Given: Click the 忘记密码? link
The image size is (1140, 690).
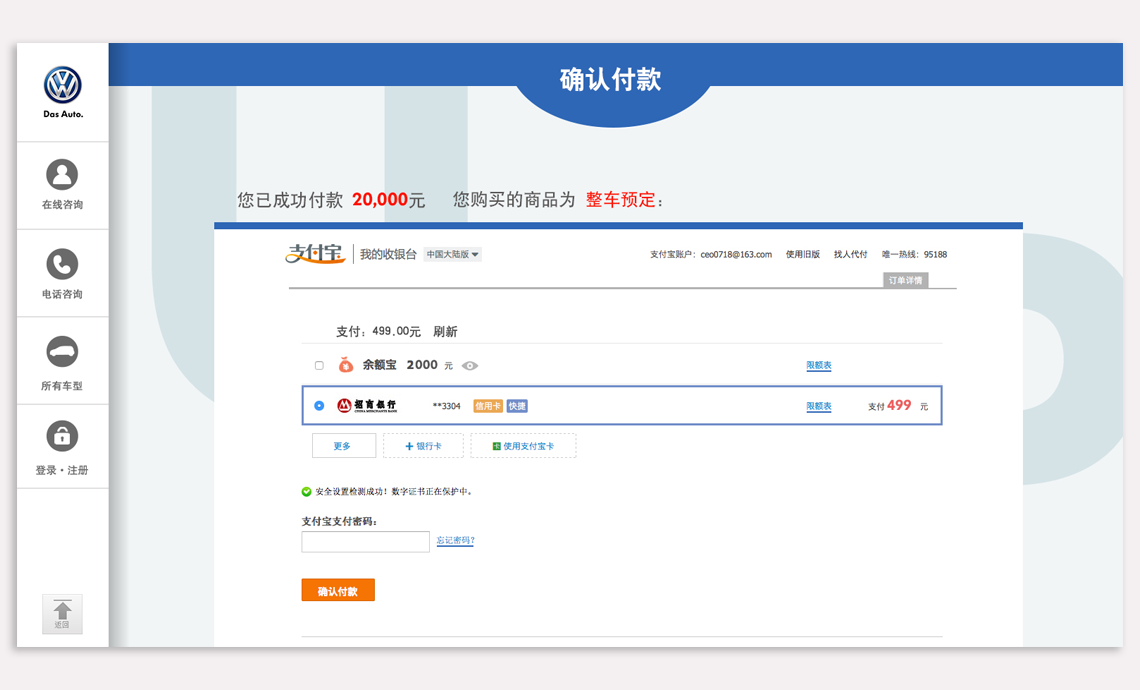Looking at the screenshot, I should (x=455, y=541).
